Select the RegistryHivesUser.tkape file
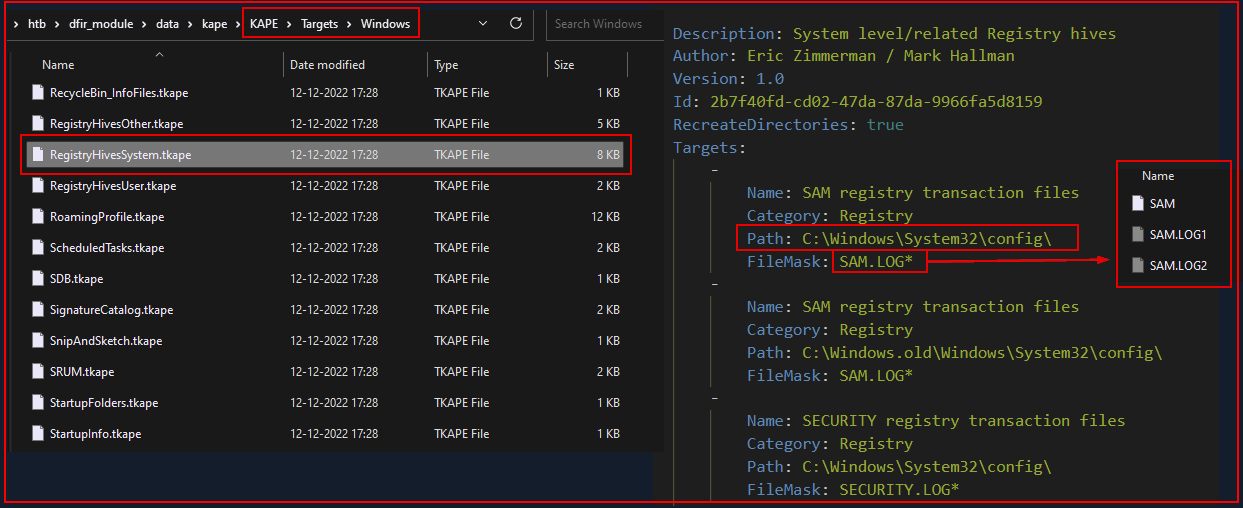Viewport: 1243px width, 508px height. pyautogui.click(x=112, y=186)
